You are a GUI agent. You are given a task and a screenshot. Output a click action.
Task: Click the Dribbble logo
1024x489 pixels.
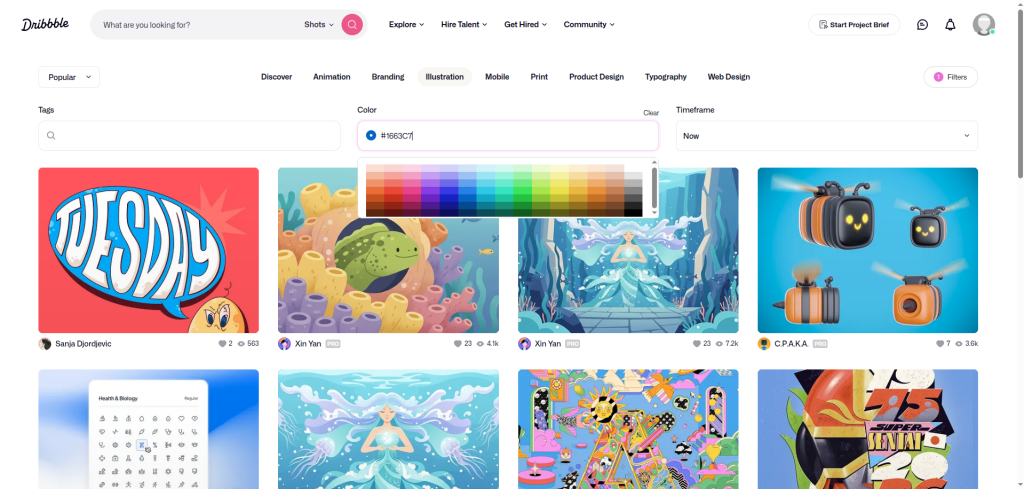coord(45,24)
